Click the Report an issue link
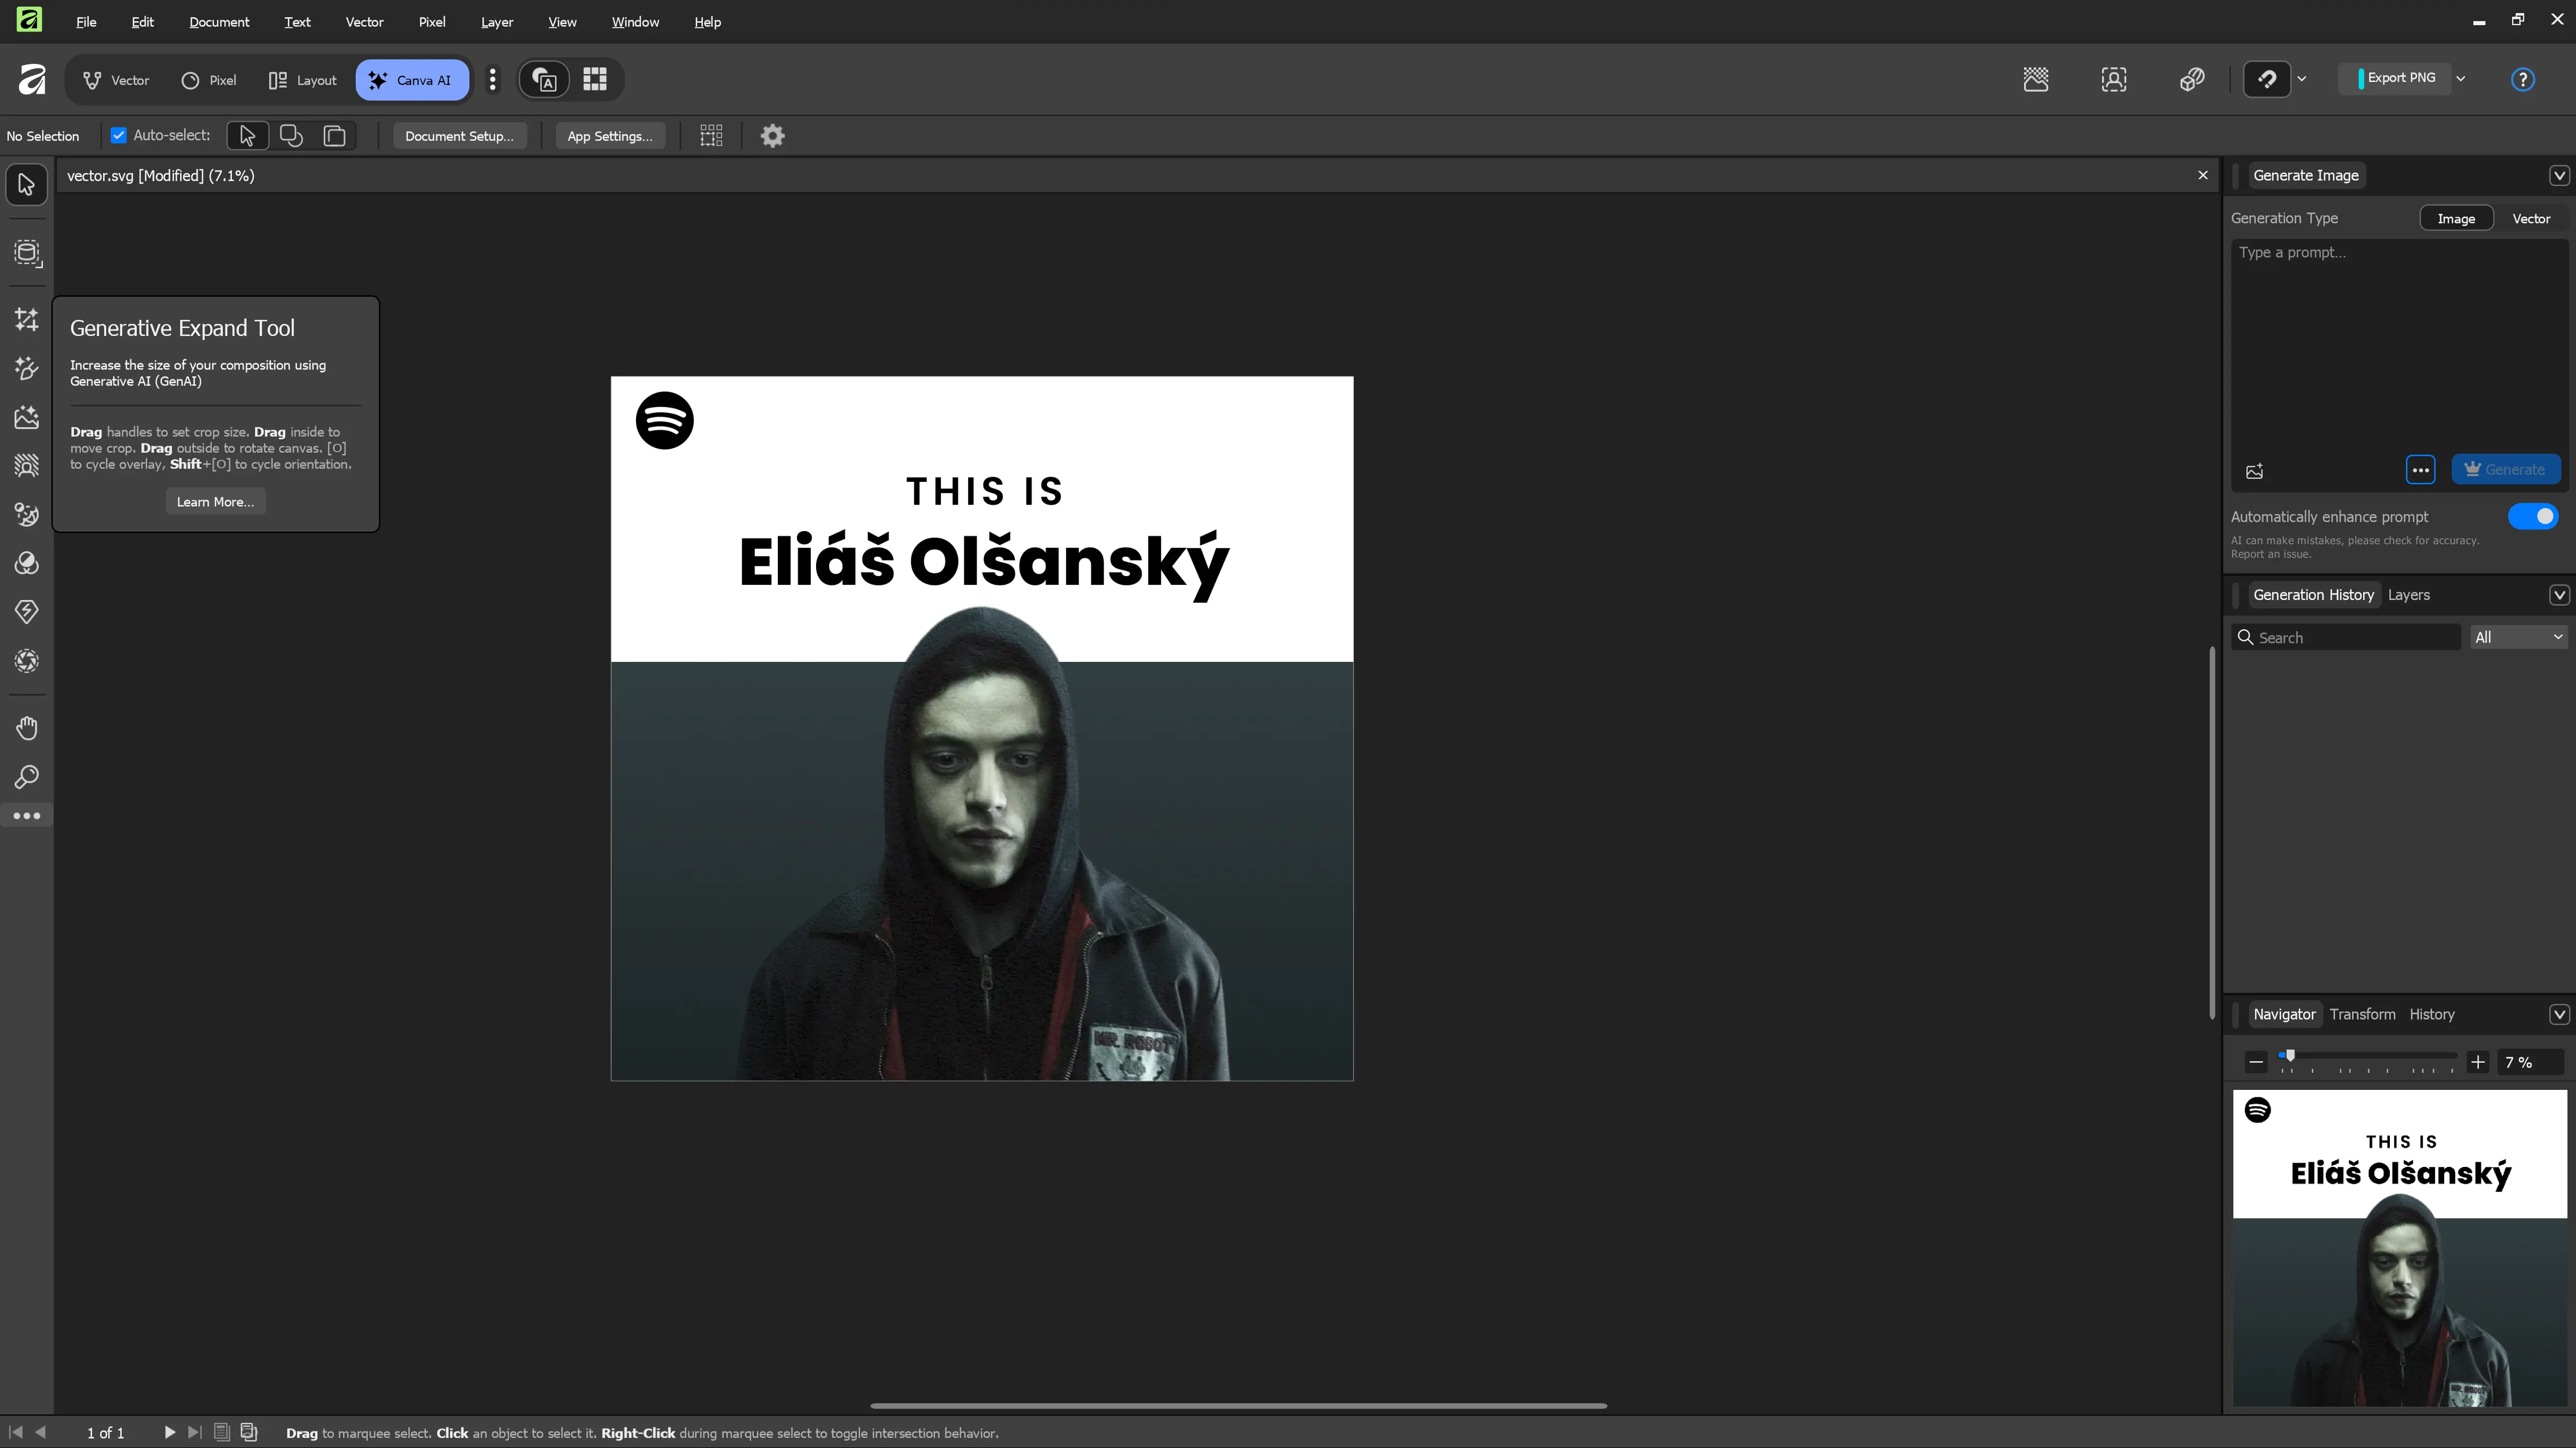The width and height of the screenshot is (2576, 1448). click(2270, 555)
